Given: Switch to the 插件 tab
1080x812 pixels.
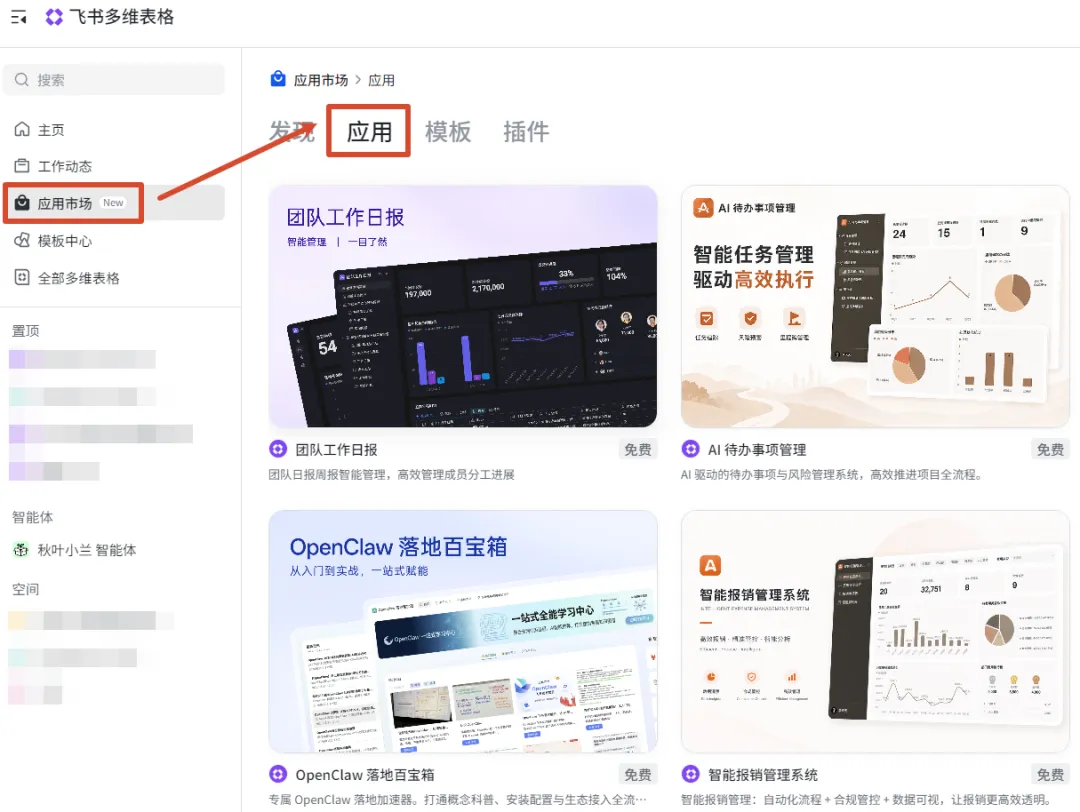Looking at the screenshot, I should [x=526, y=132].
